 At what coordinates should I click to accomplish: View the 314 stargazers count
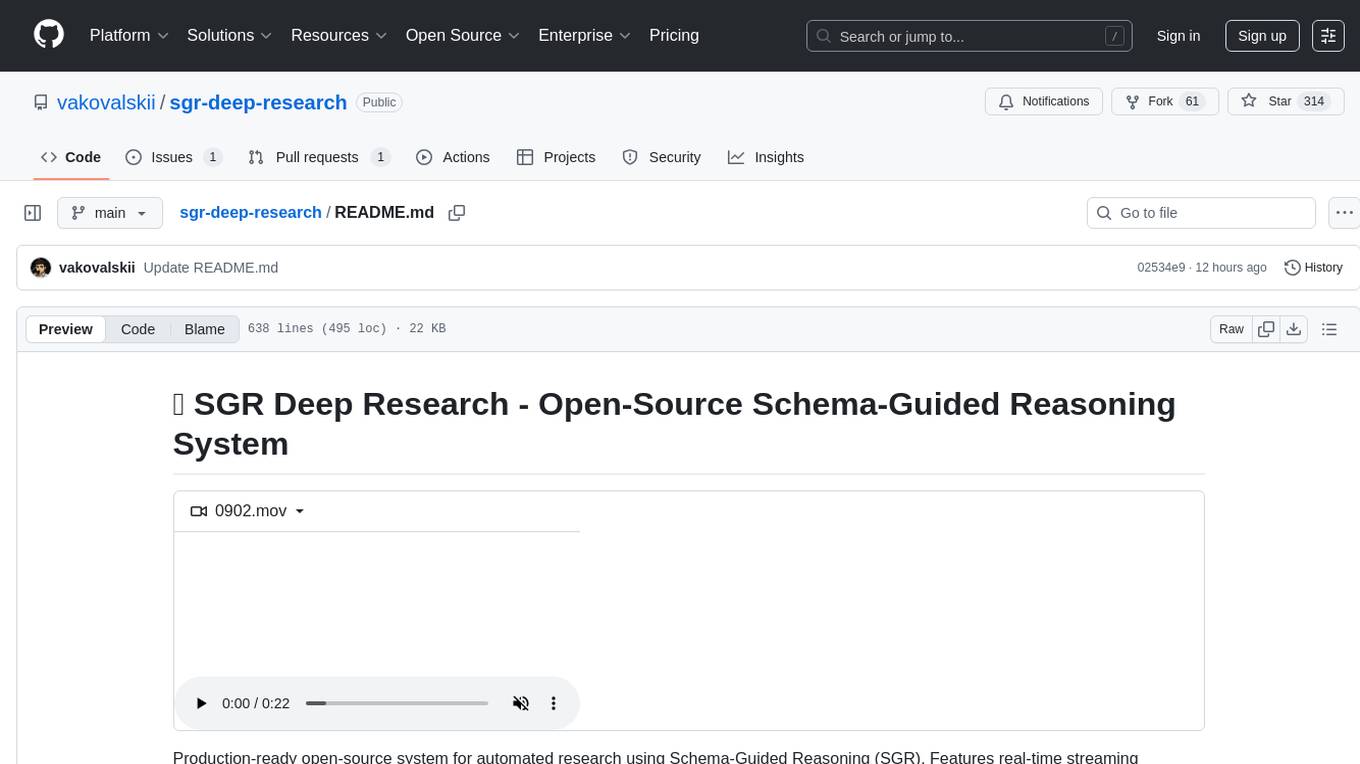(1313, 102)
